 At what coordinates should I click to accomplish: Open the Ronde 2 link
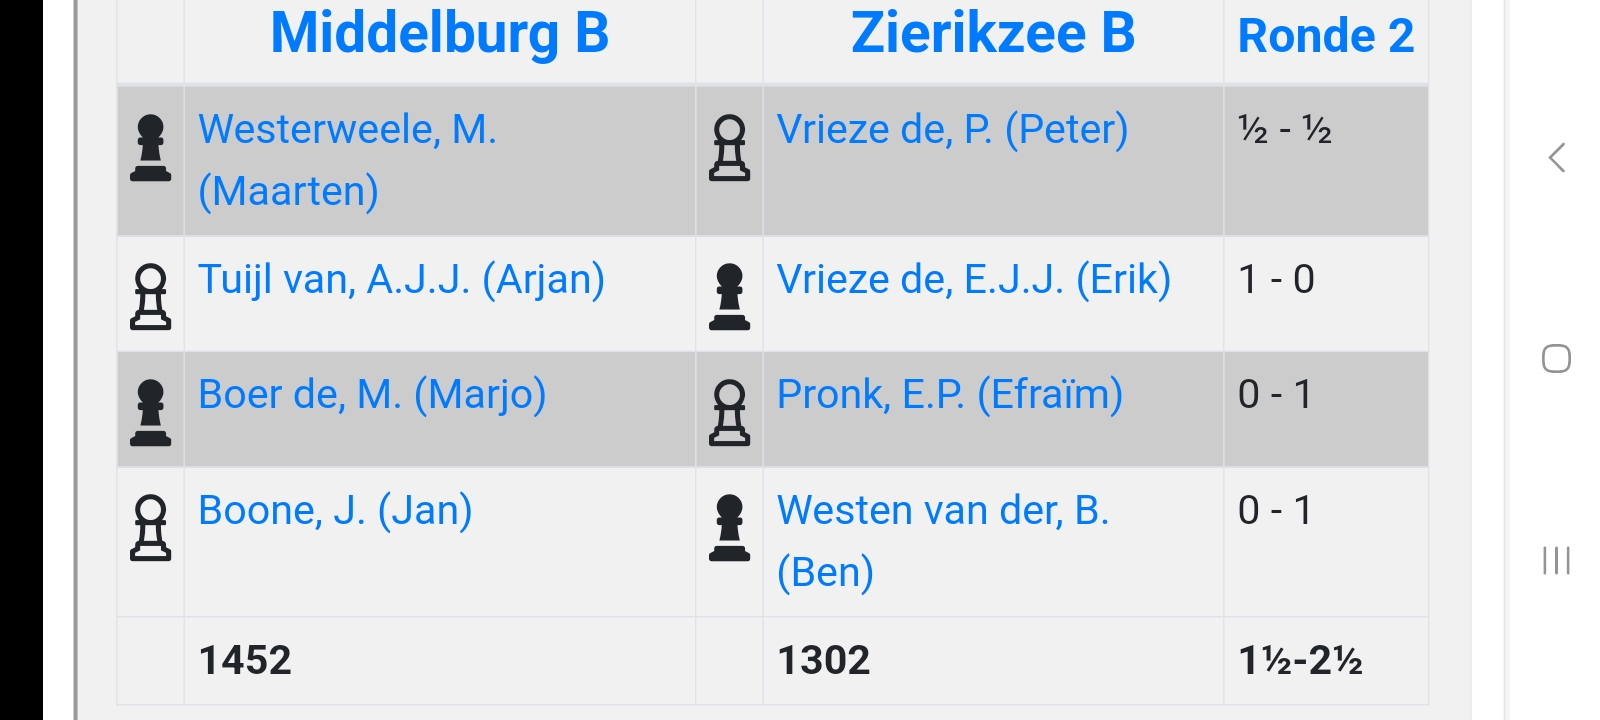click(1325, 36)
